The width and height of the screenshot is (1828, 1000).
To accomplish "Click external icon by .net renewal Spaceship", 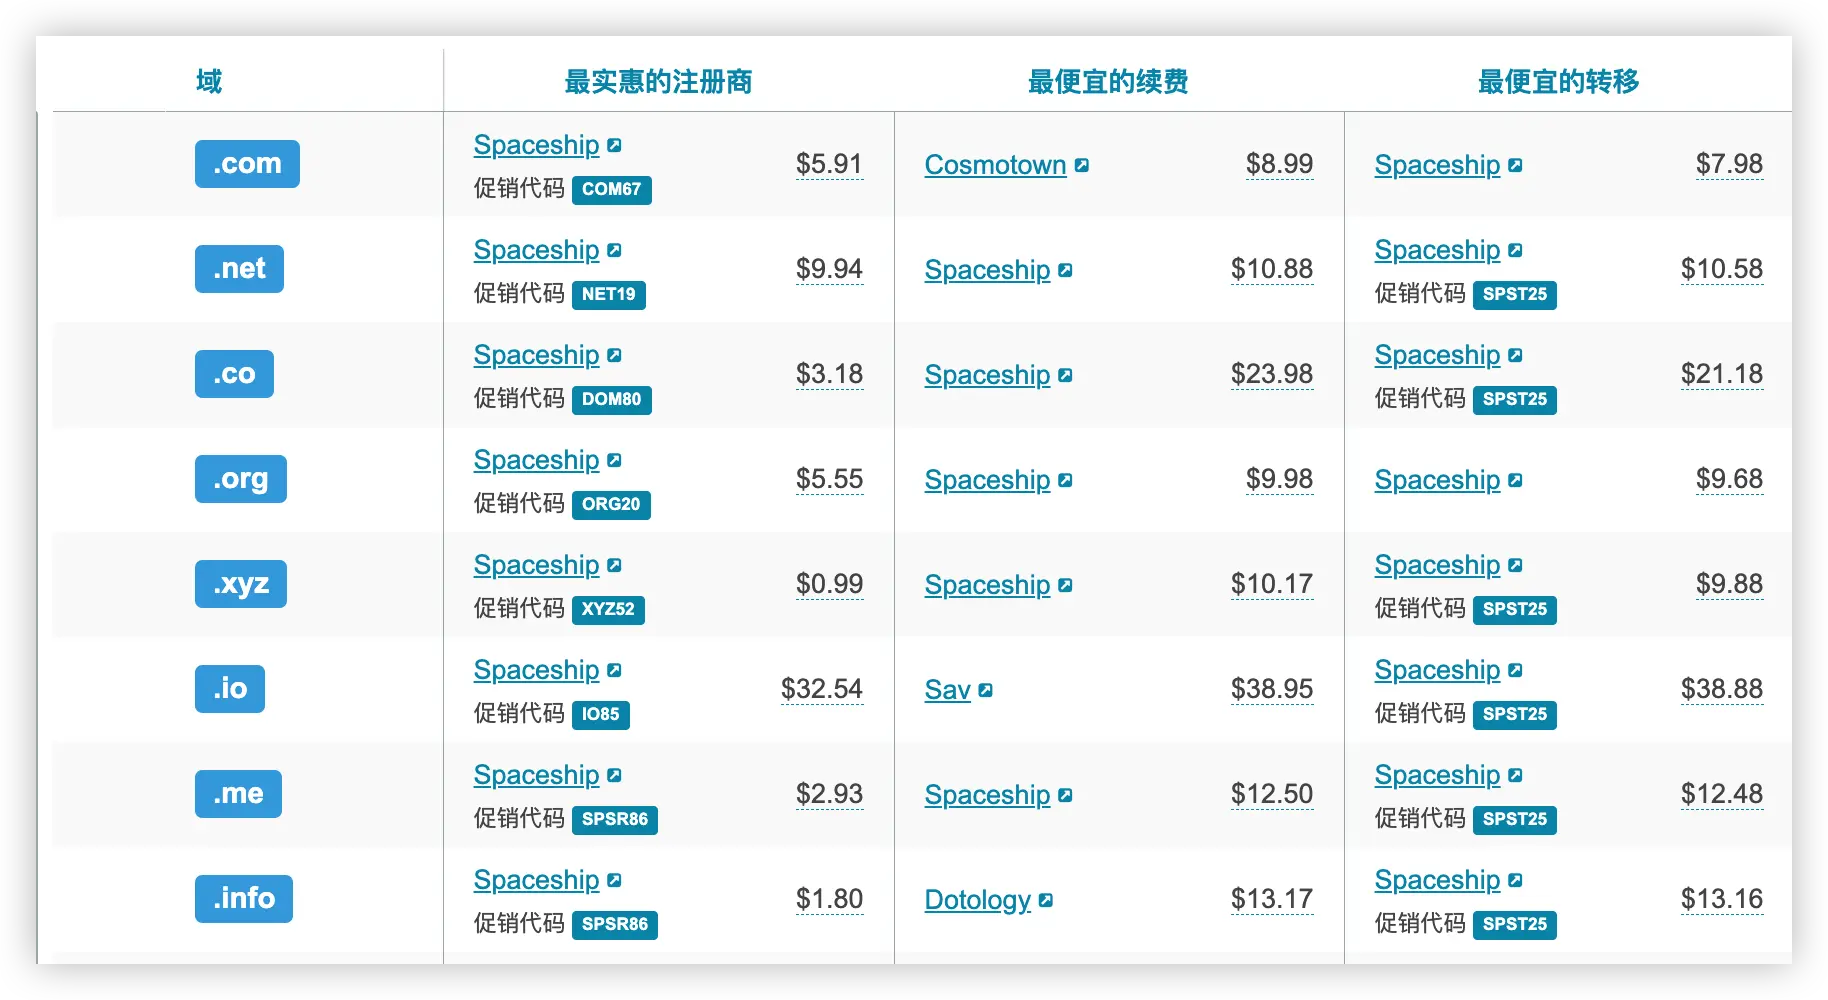I will click(x=1065, y=270).
